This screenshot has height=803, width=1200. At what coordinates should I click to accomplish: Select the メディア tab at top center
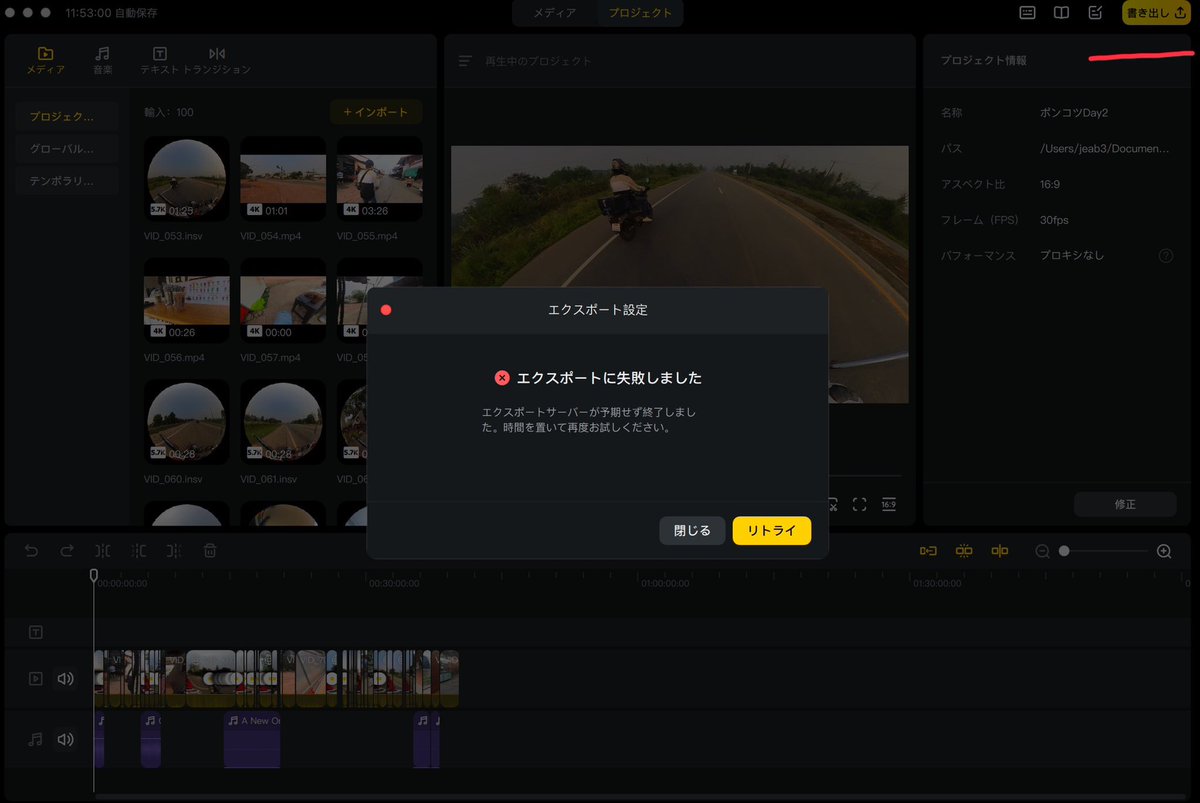pyautogui.click(x=554, y=13)
